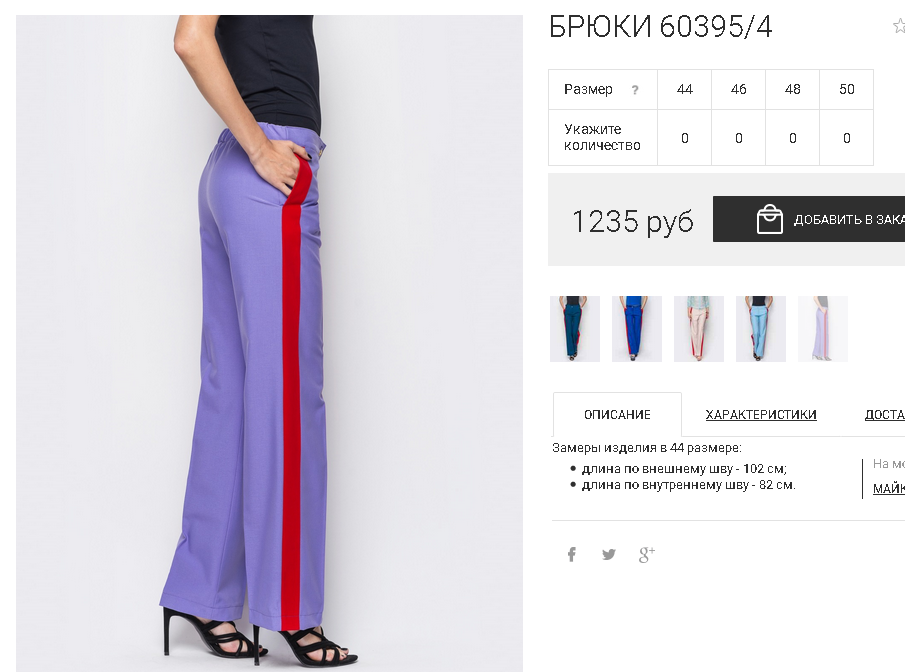Viewport: 905px width, 672px height.
Task: Click the quantity field for size 50
Action: 847,138
